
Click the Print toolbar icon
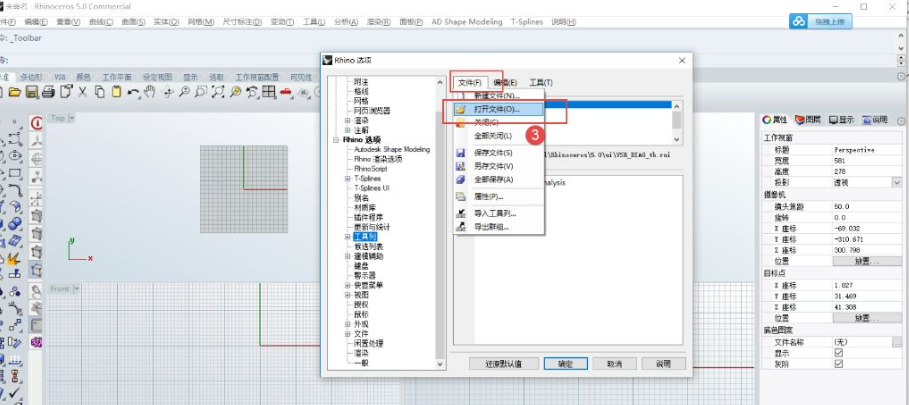49,92
